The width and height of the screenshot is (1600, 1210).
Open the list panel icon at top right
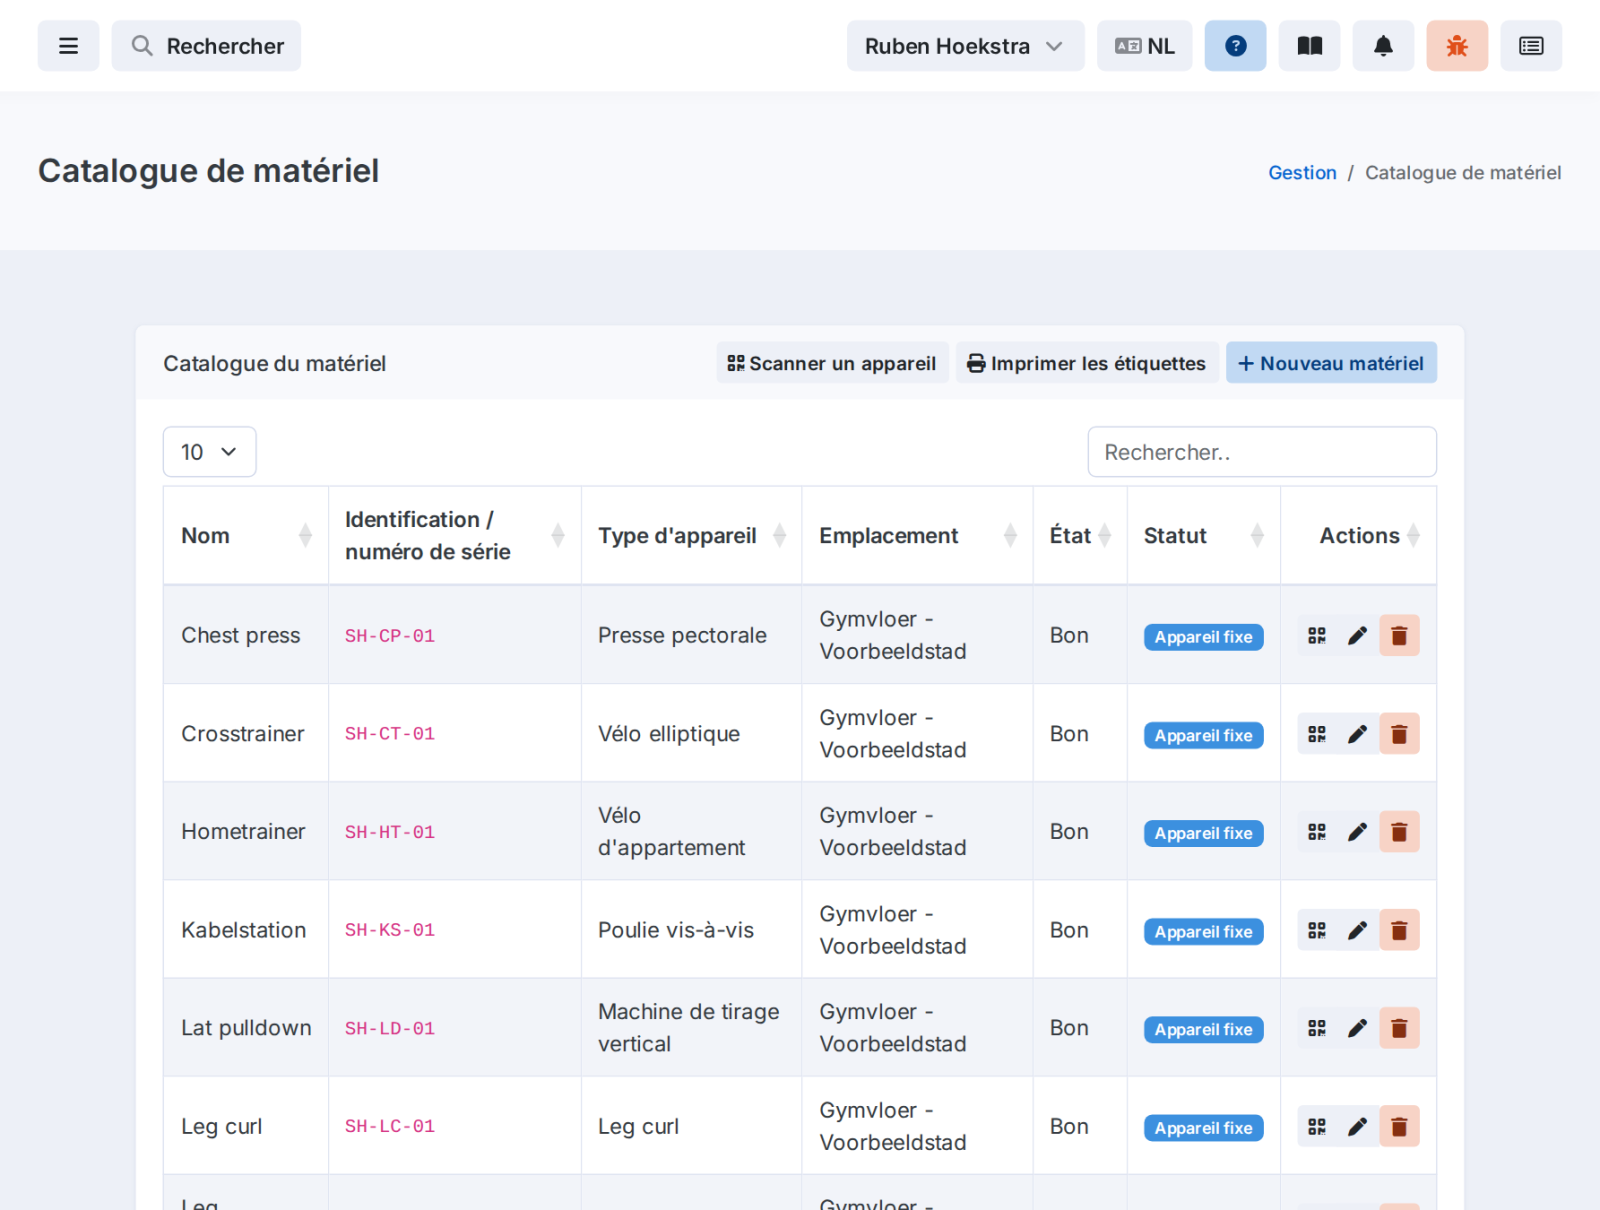tap(1531, 46)
